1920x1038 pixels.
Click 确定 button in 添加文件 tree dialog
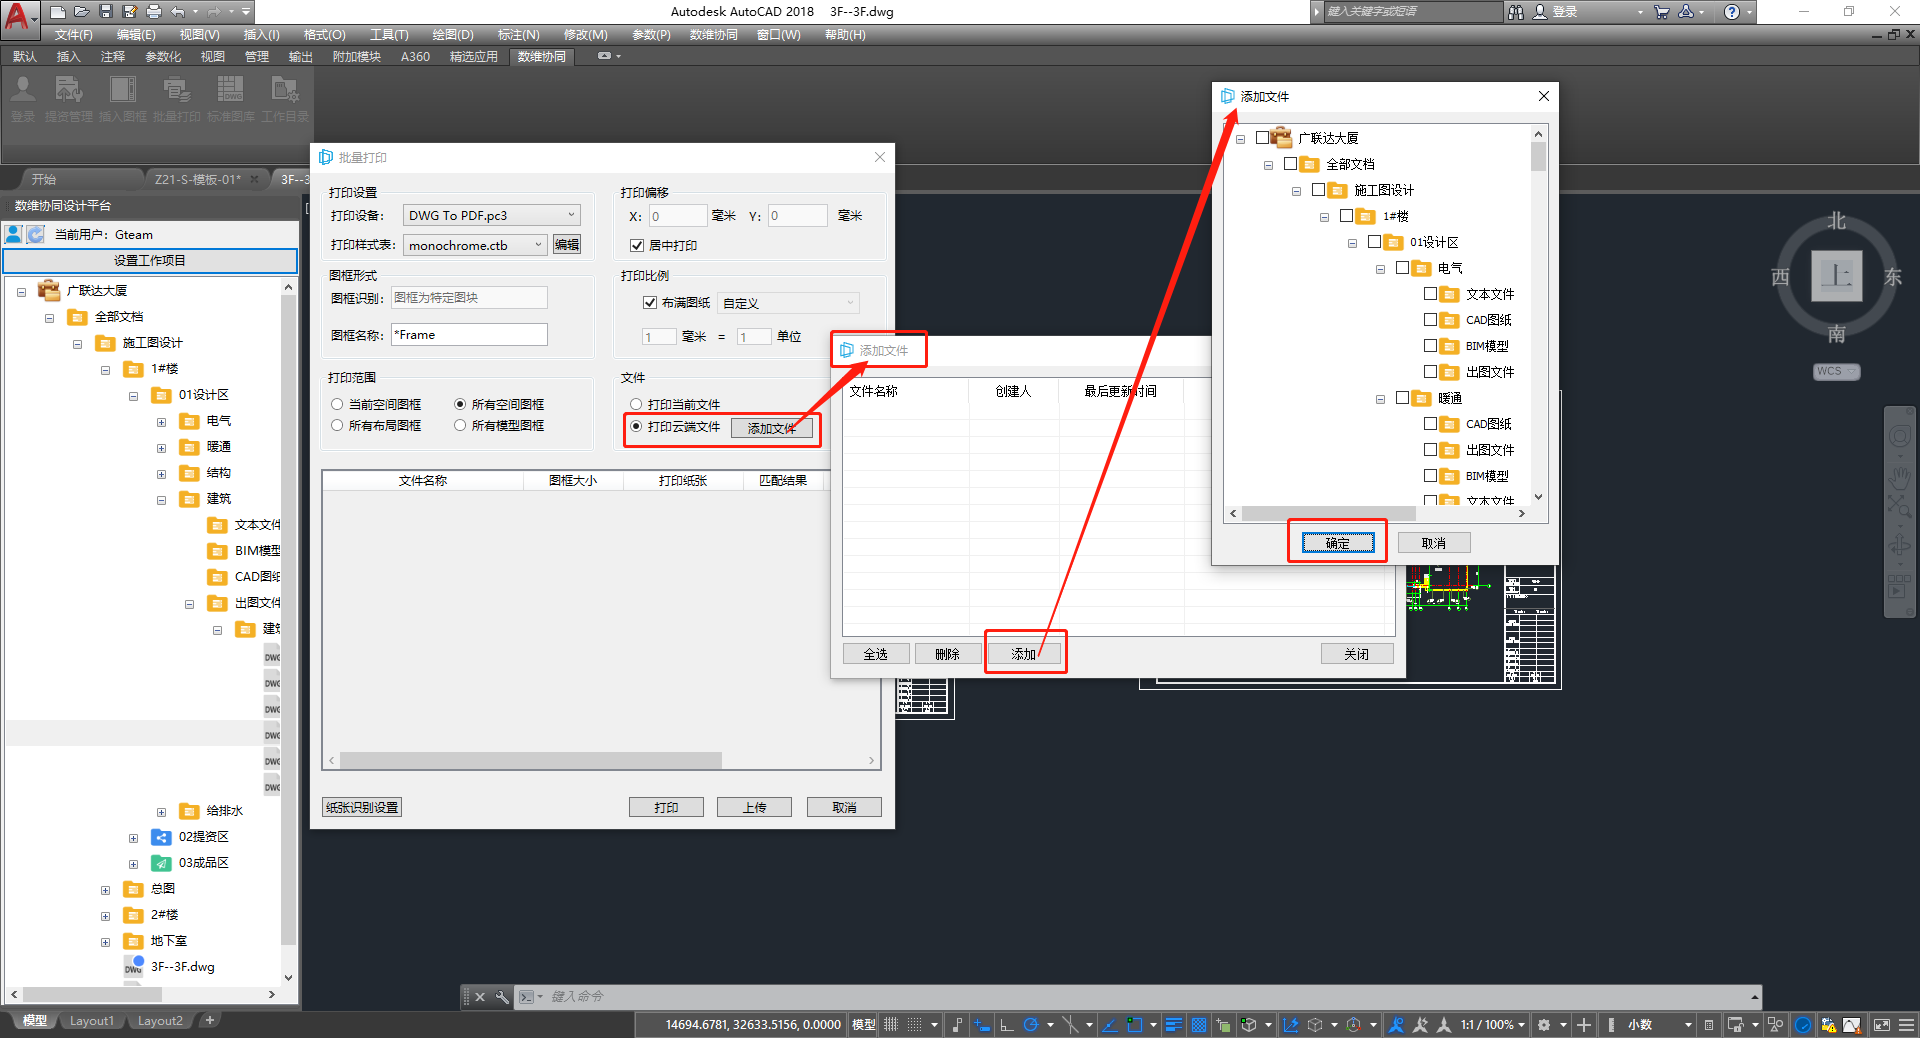1338,543
